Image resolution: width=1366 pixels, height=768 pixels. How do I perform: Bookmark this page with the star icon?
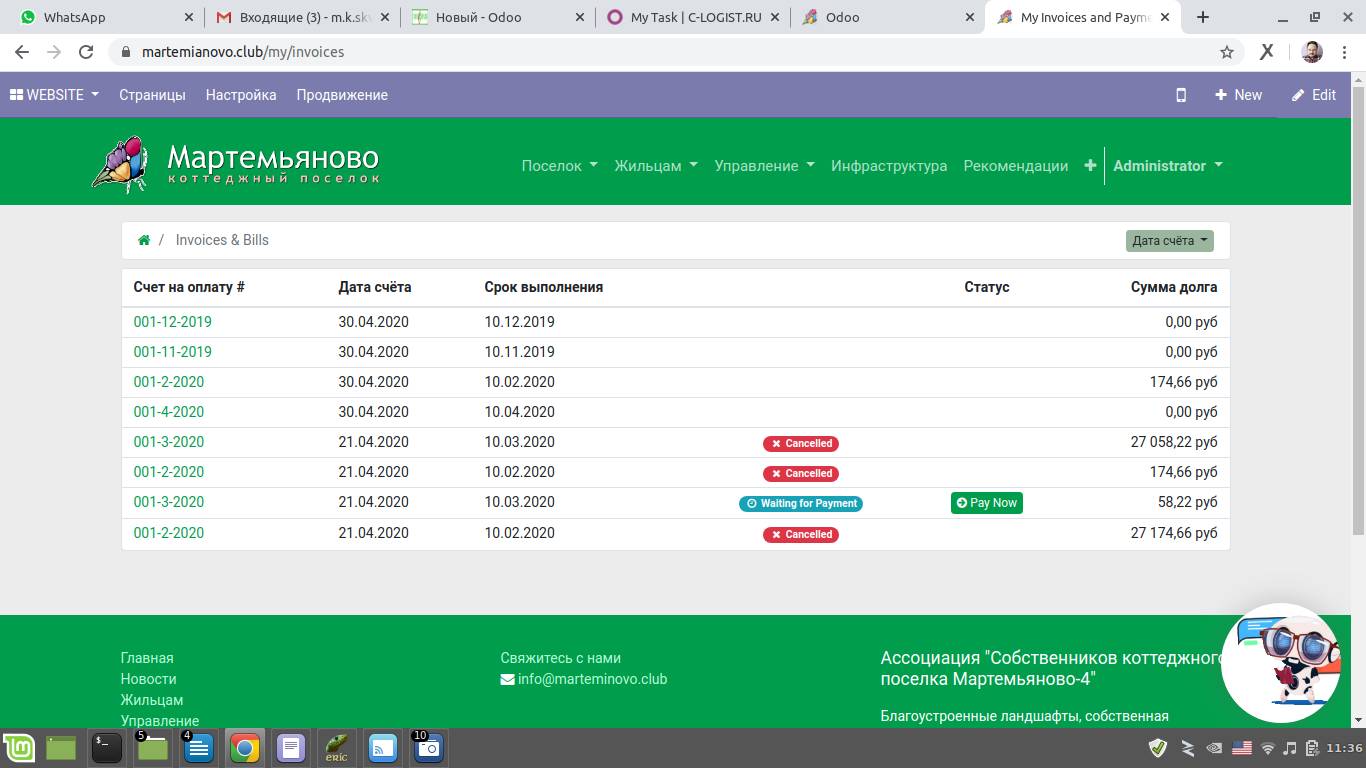(x=1227, y=52)
